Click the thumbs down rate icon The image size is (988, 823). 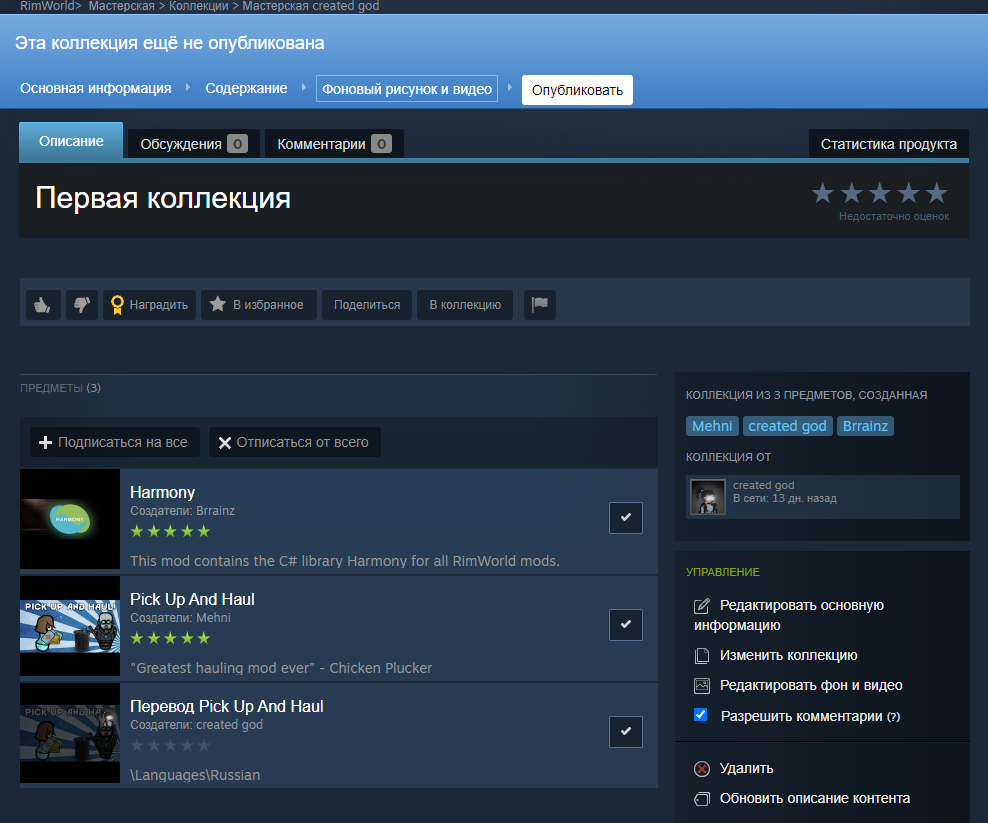82,305
